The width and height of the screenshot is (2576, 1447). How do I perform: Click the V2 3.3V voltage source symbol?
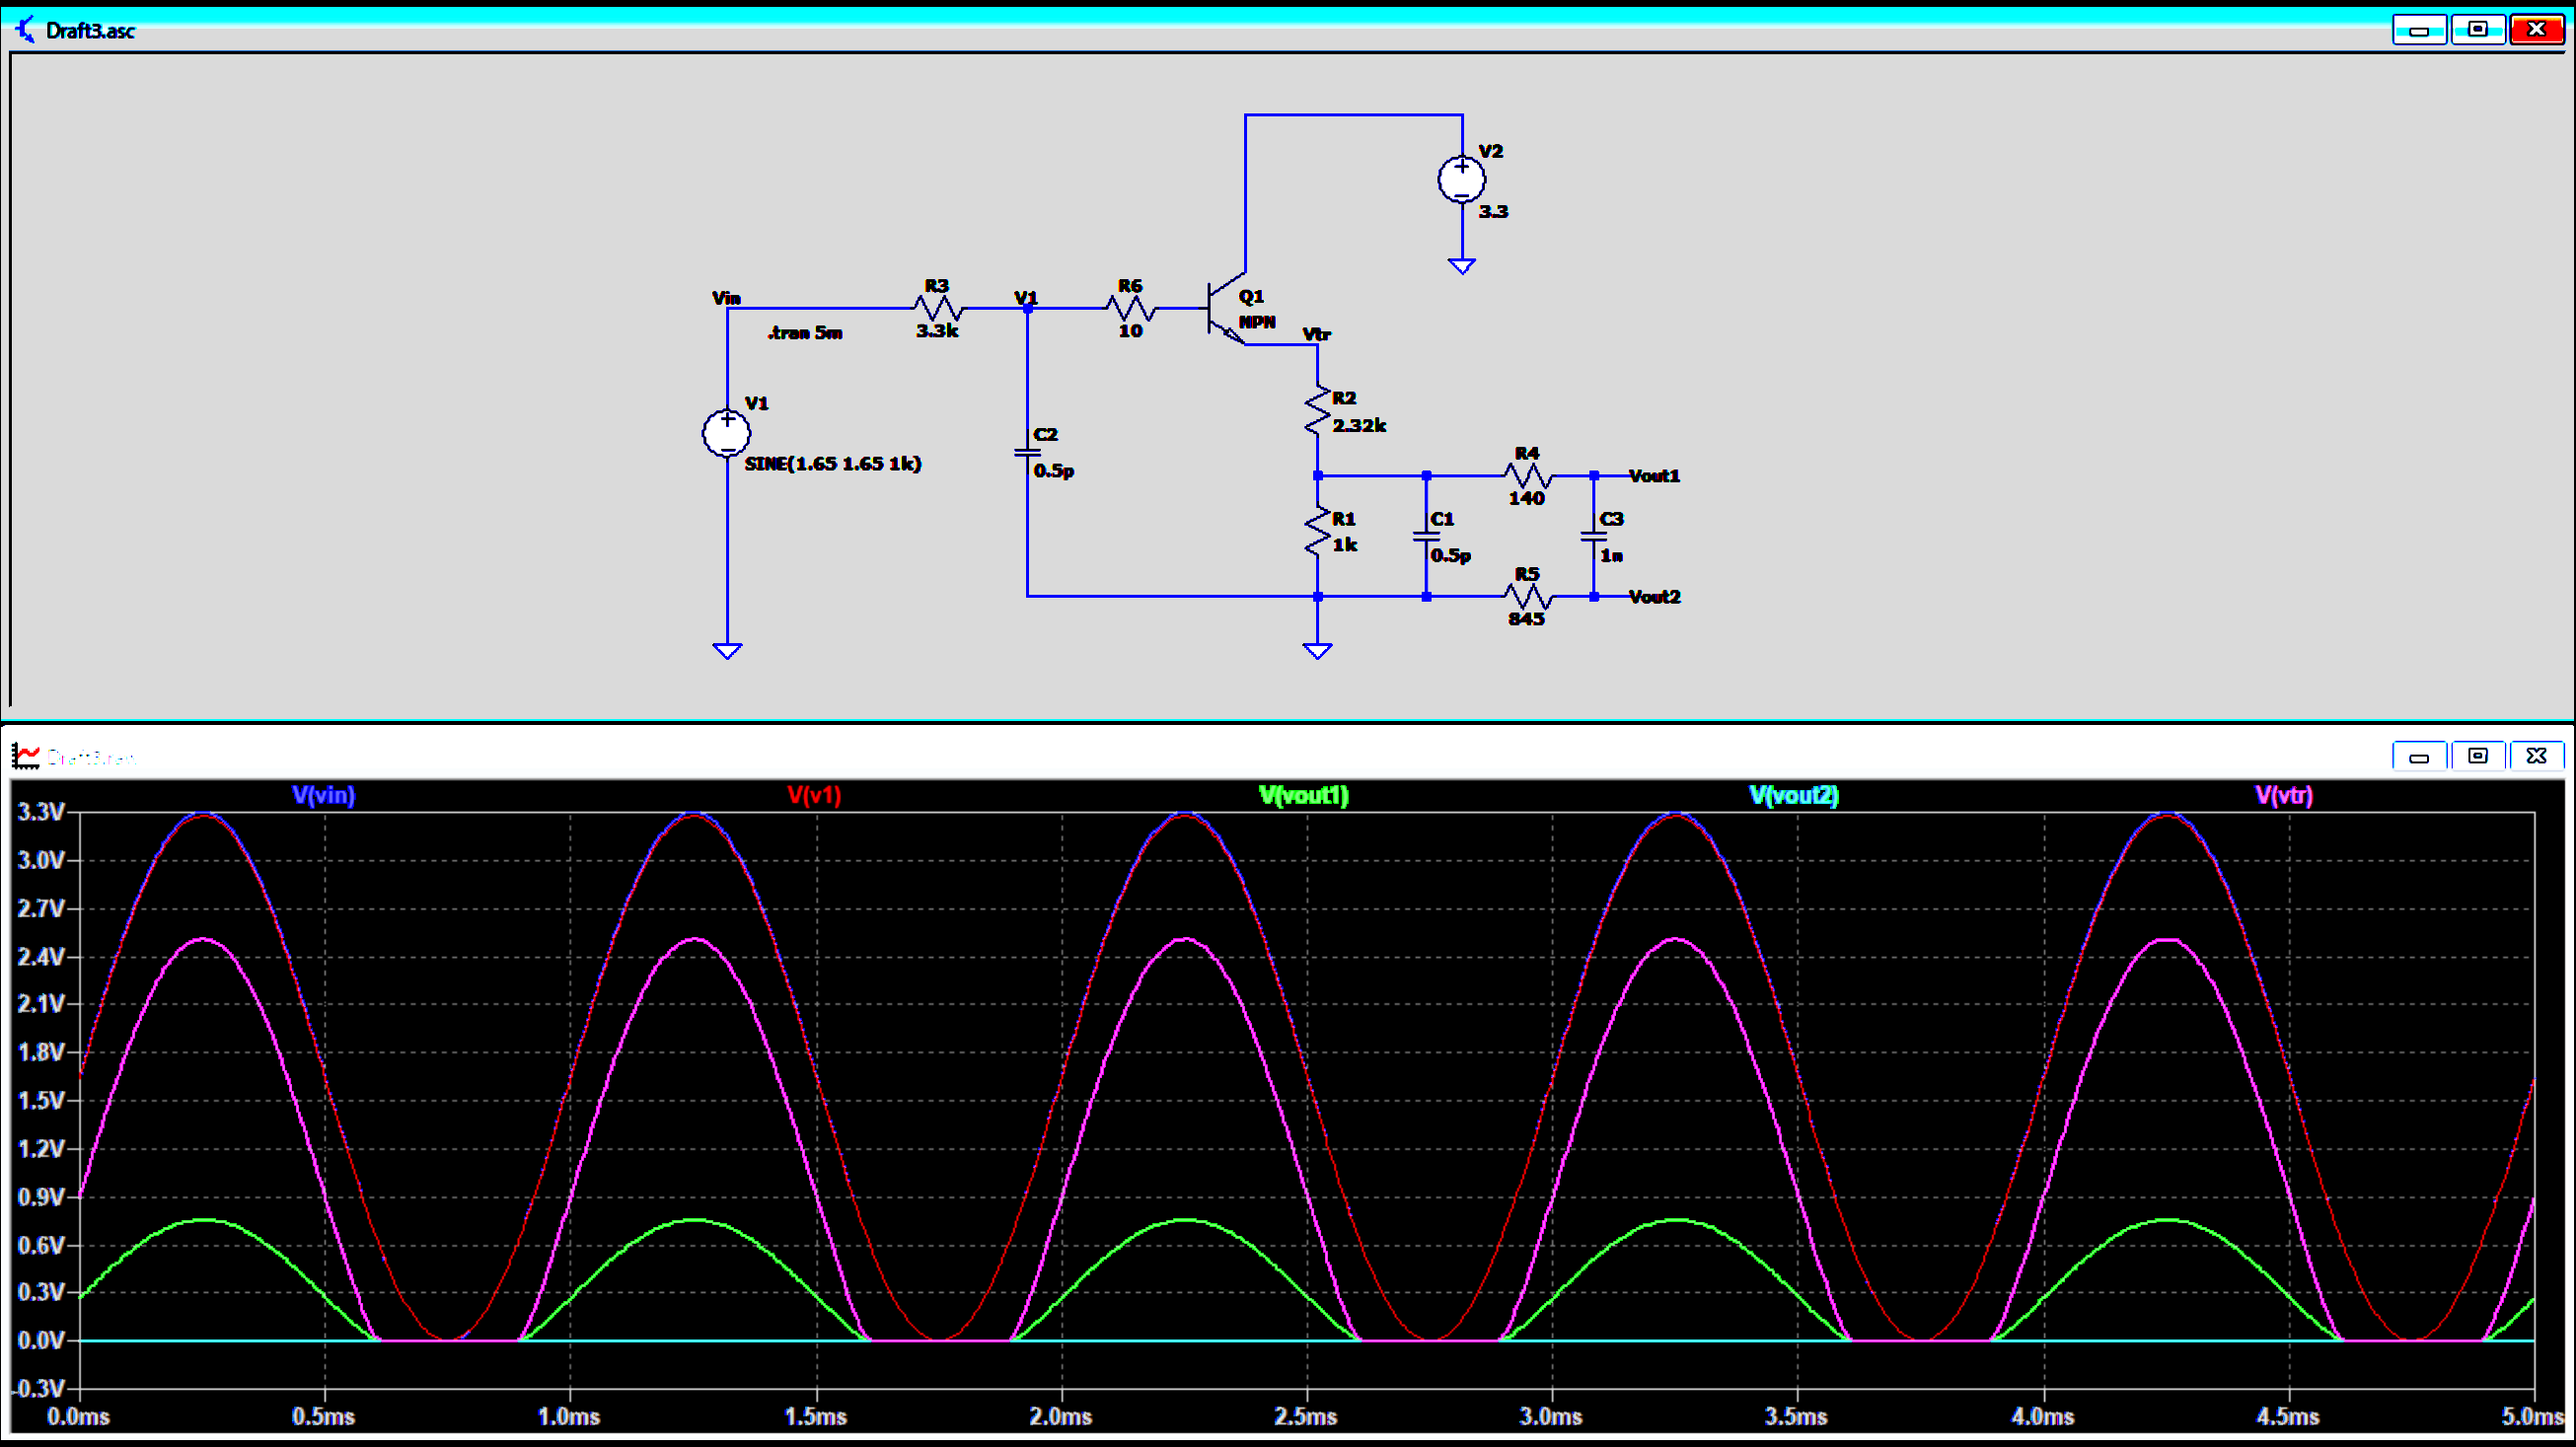pyautogui.click(x=1461, y=181)
